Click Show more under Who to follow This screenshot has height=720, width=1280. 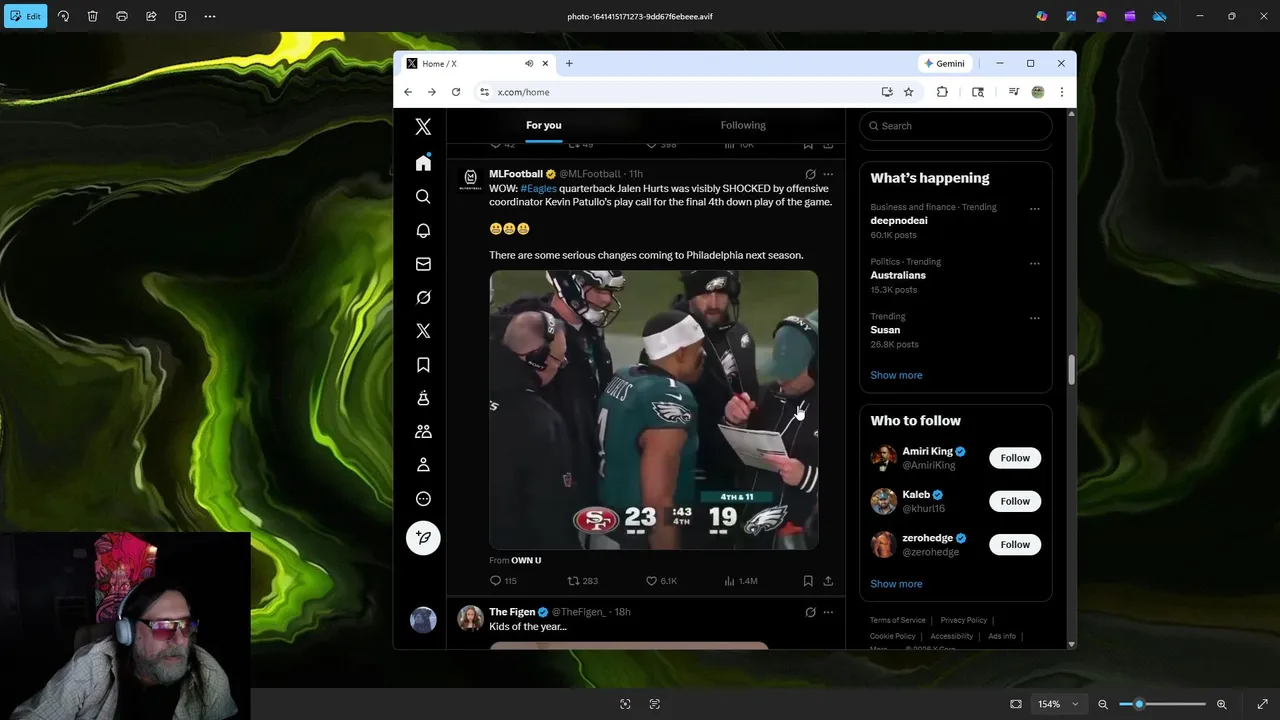[x=896, y=584]
